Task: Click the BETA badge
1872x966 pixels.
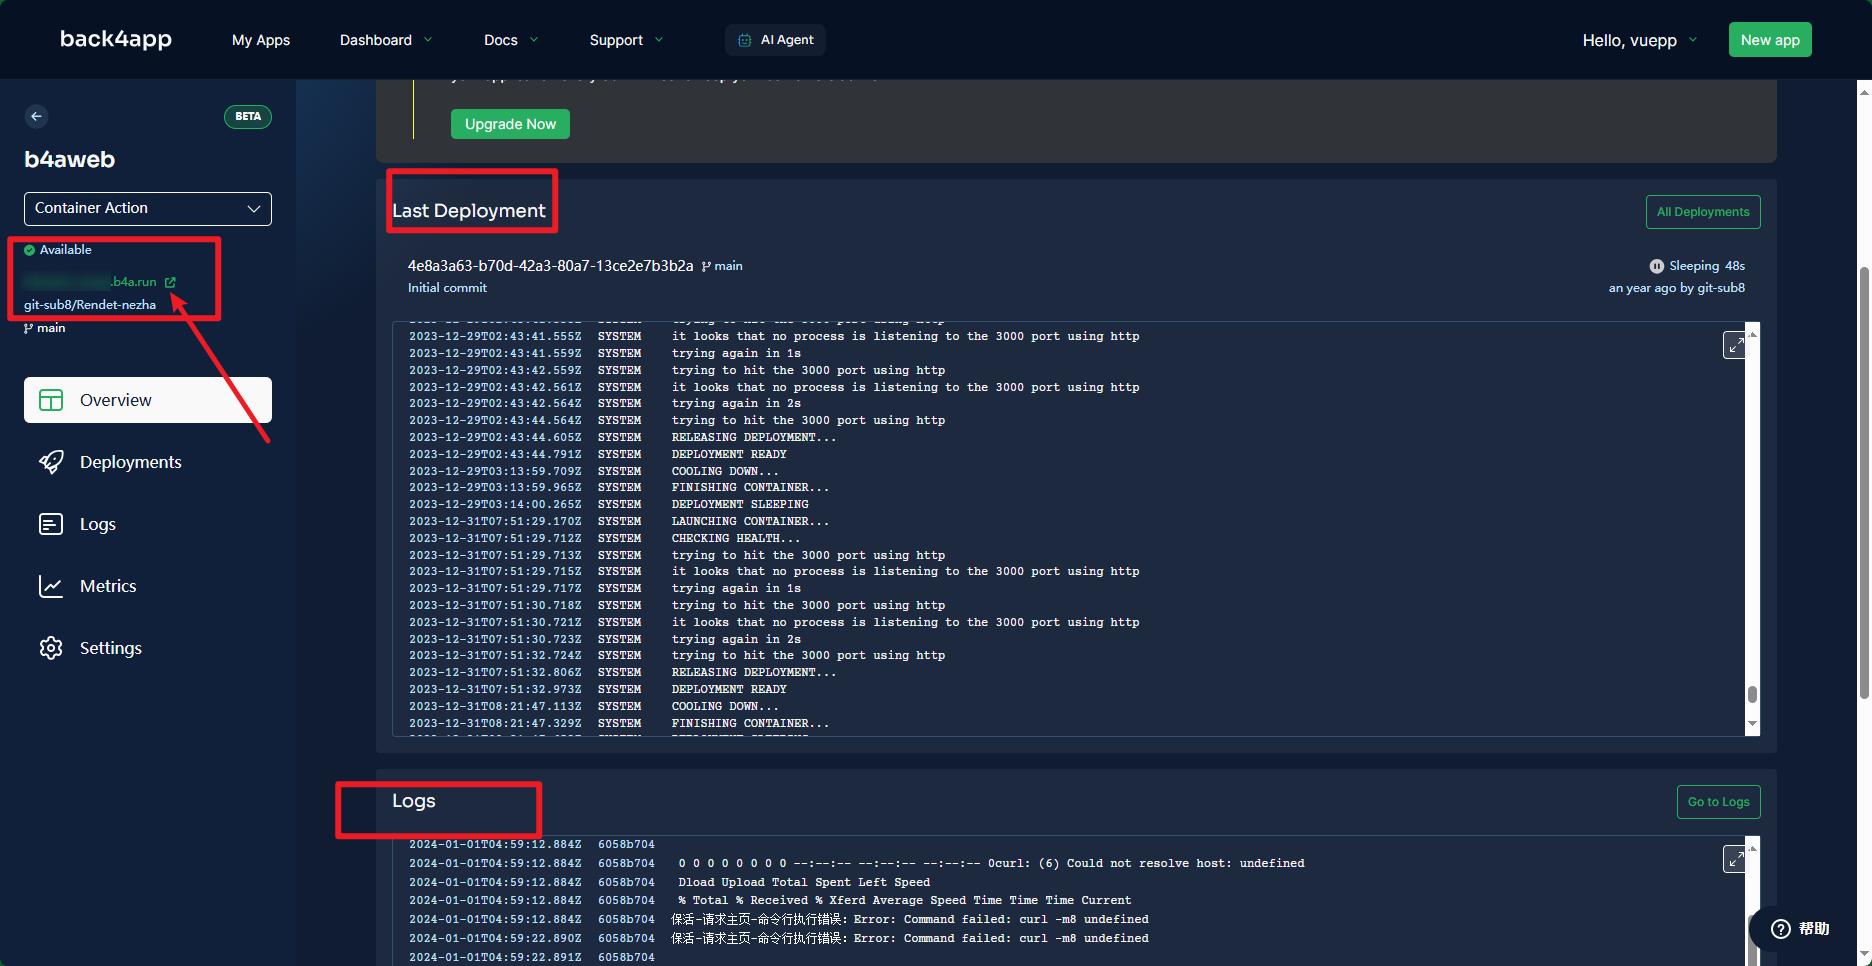Action: pyautogui.click(x=248, y=116)
